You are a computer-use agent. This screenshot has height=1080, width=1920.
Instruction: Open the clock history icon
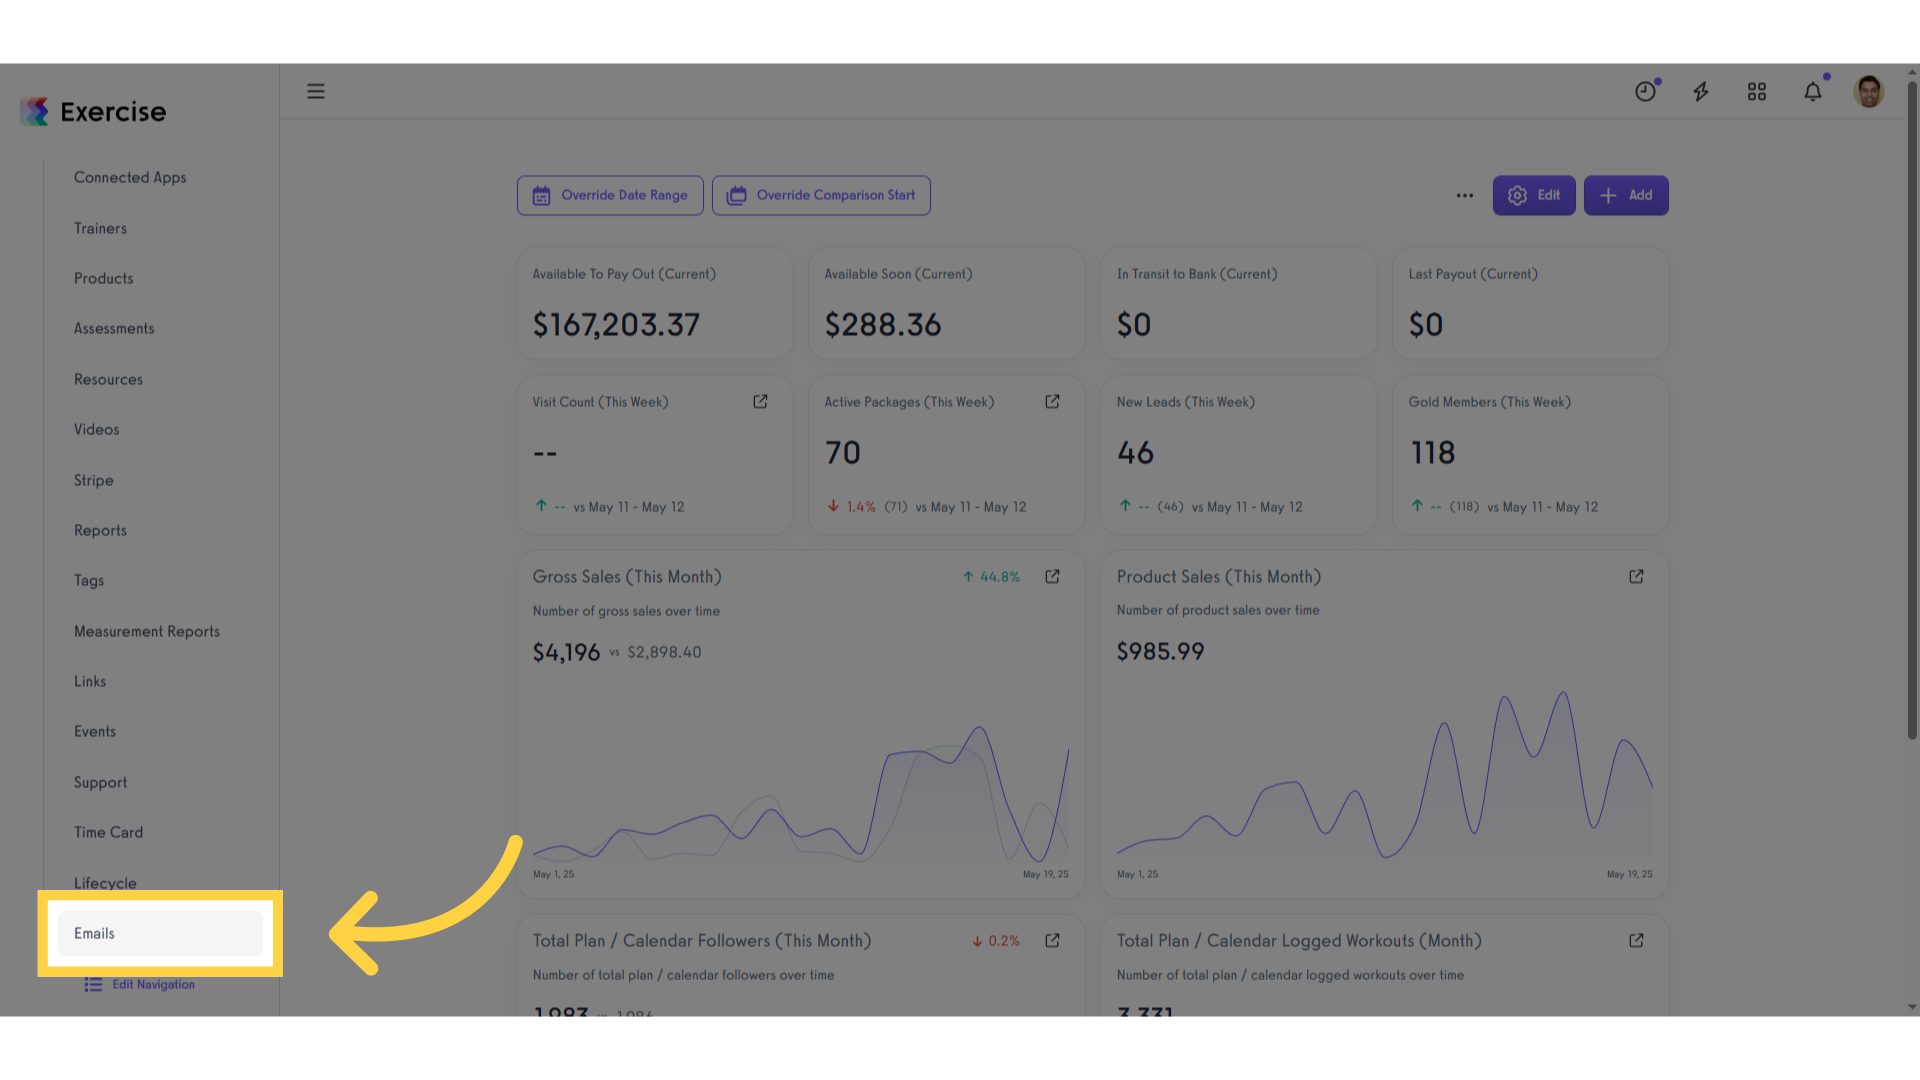click(1645, 91)
